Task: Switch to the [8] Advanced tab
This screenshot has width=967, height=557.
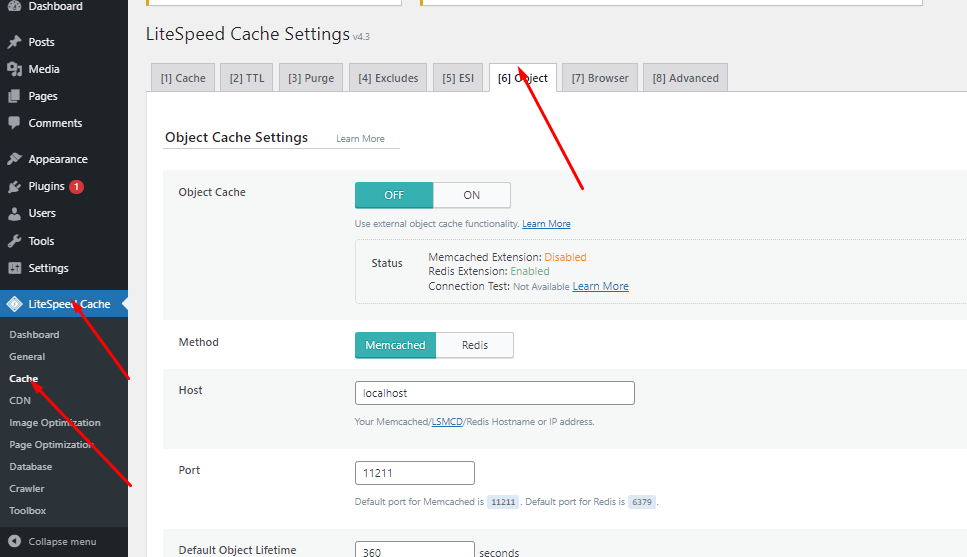Action: (685, 78)
